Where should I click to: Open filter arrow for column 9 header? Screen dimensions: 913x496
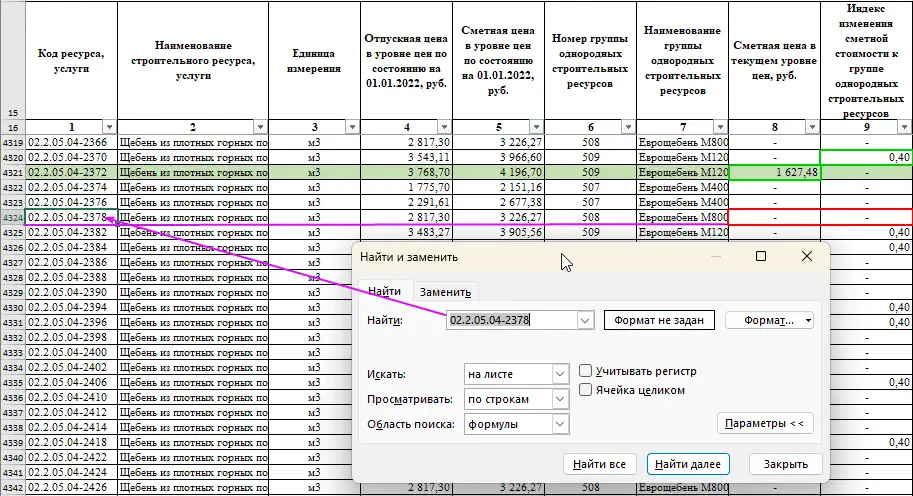click(x=904, y=127)
